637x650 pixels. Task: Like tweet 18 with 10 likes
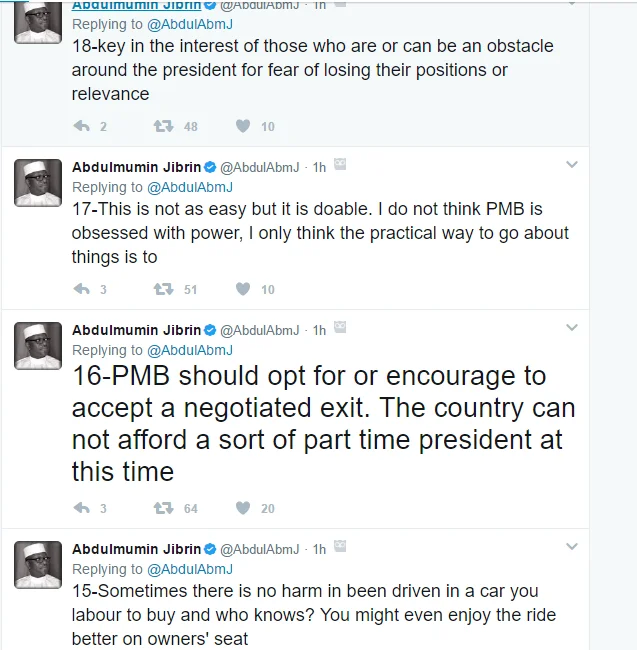click(242, 126)
